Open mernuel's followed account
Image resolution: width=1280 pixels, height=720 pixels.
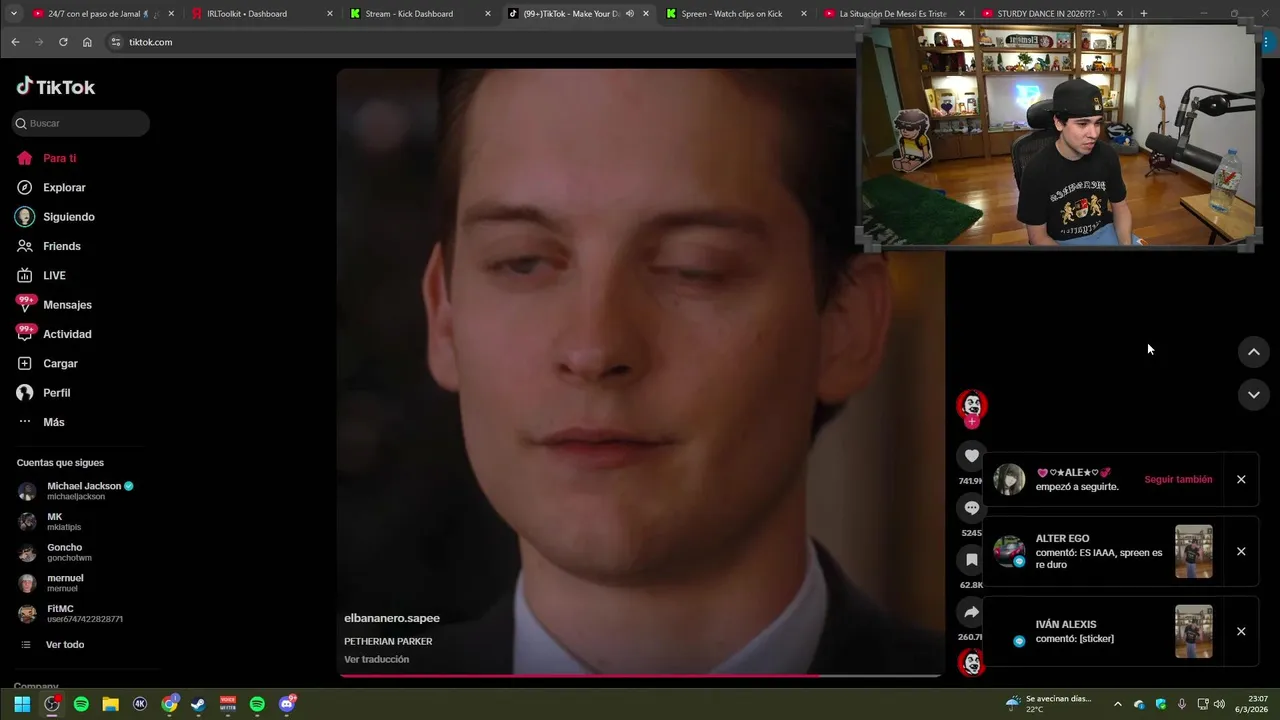coord(51,583)
